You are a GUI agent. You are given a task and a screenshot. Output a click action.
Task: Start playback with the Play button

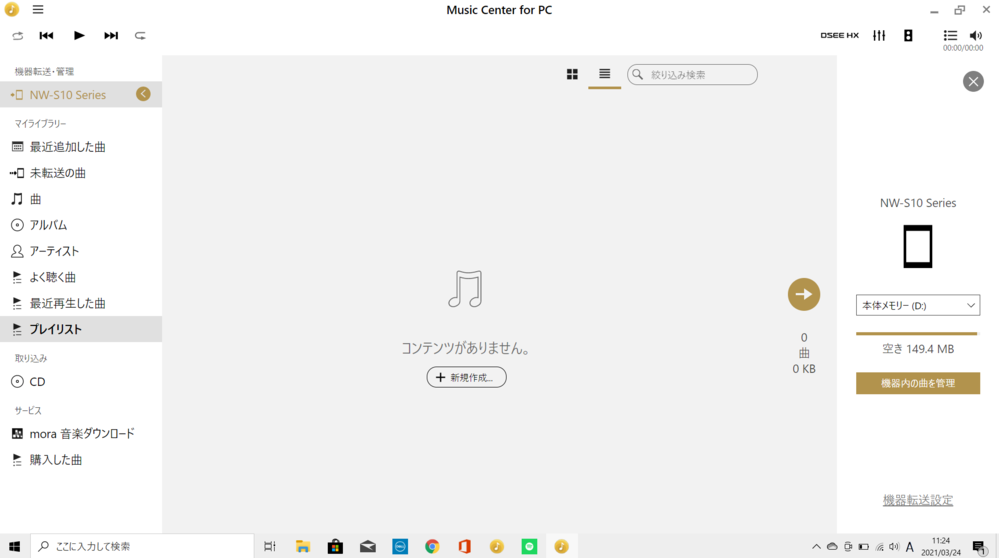coord(79,36)
